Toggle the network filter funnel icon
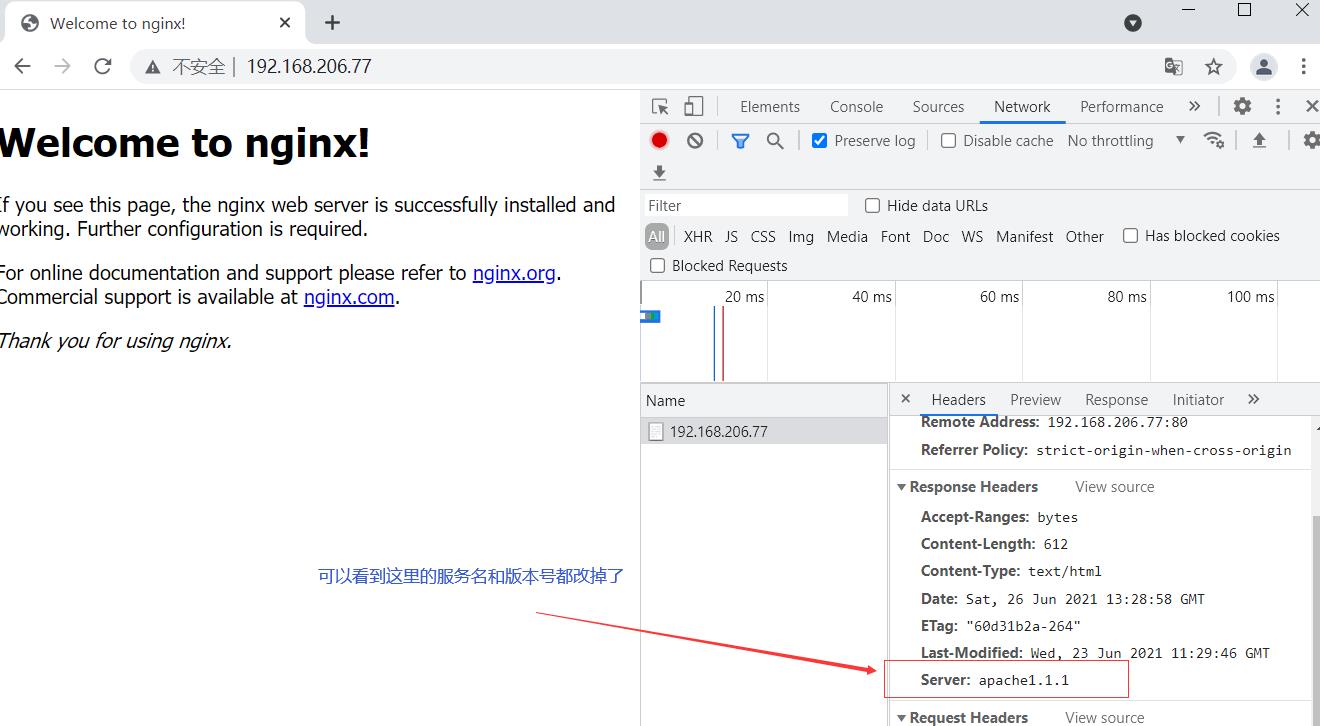This screenshot has width=1320, height=726. pos(740,141)
